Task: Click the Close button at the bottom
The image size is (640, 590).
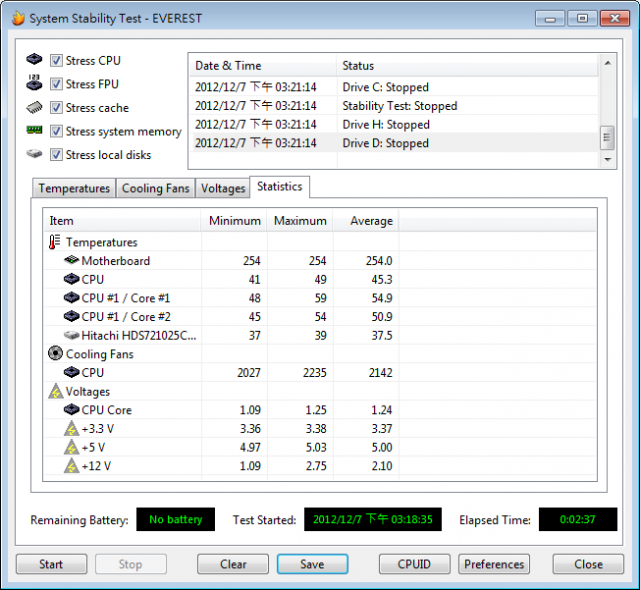Action: [x=588, y=564]
